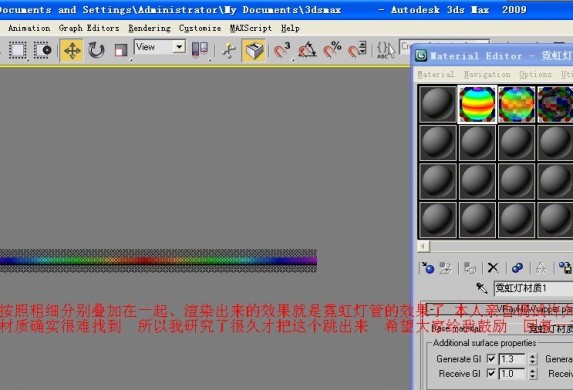Image resolution: width=573 pixels, height=390 pixels.
Task: Click the Reset Map/Mtl delete X icon
Action: tap(493, 268)
